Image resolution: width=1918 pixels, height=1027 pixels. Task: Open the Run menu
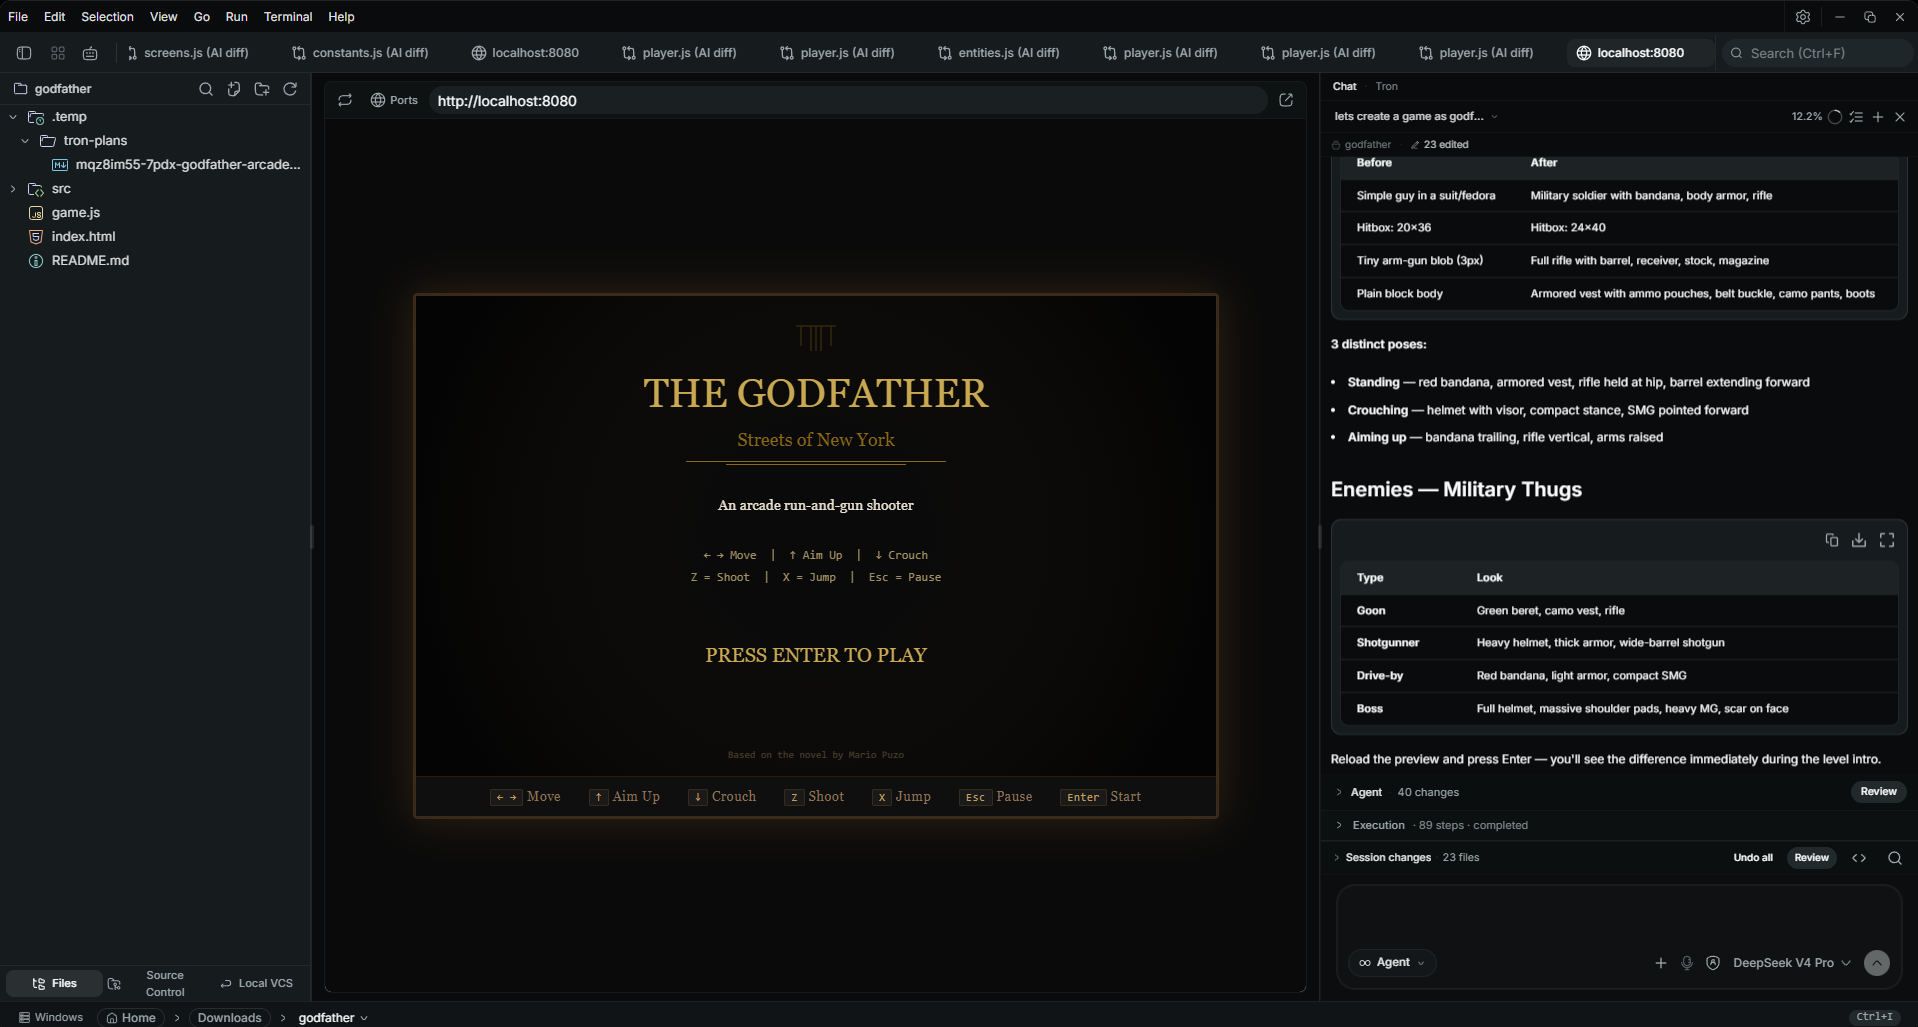point(237,17)
